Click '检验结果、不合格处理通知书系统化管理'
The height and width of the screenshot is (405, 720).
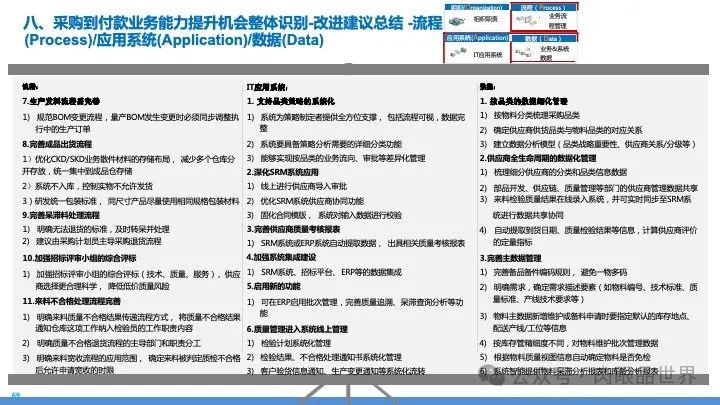coord(331,357)
